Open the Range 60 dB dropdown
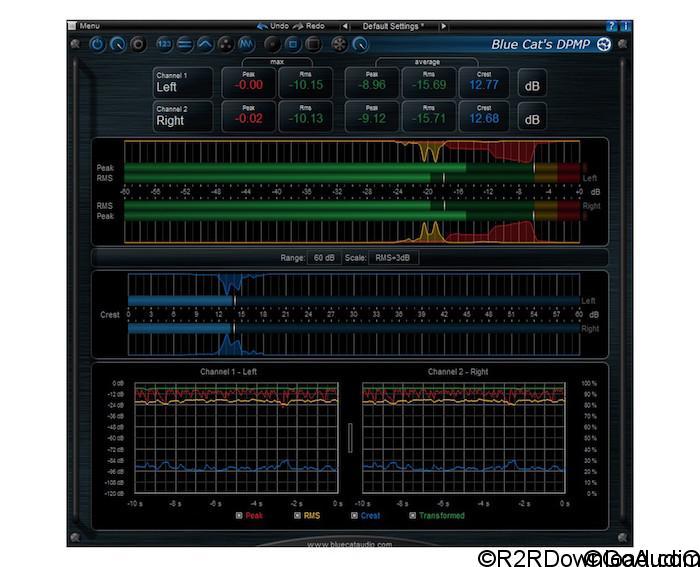The width and height of the screenshot is (700, 567). (x=324, y=258)
